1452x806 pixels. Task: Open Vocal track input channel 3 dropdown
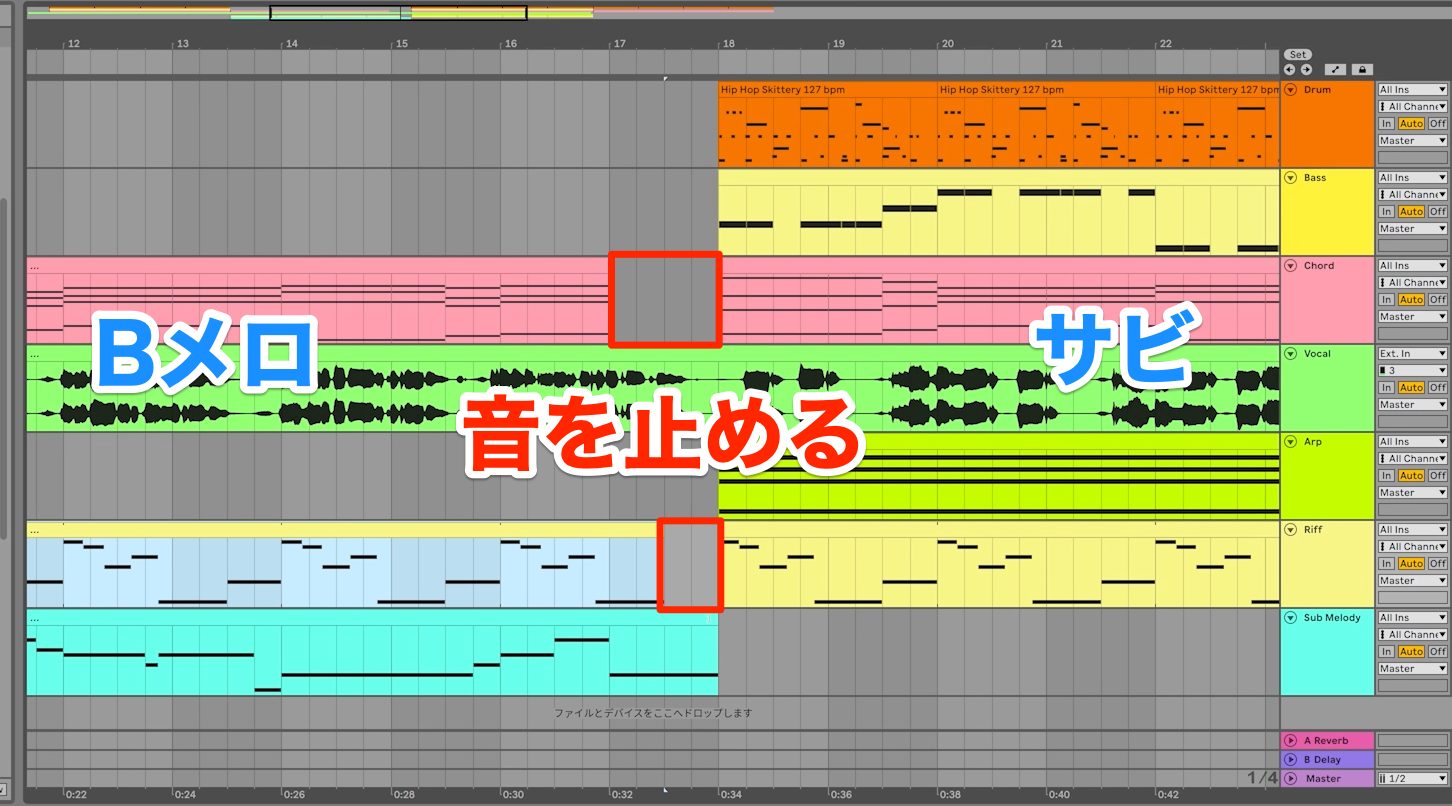1413,371
